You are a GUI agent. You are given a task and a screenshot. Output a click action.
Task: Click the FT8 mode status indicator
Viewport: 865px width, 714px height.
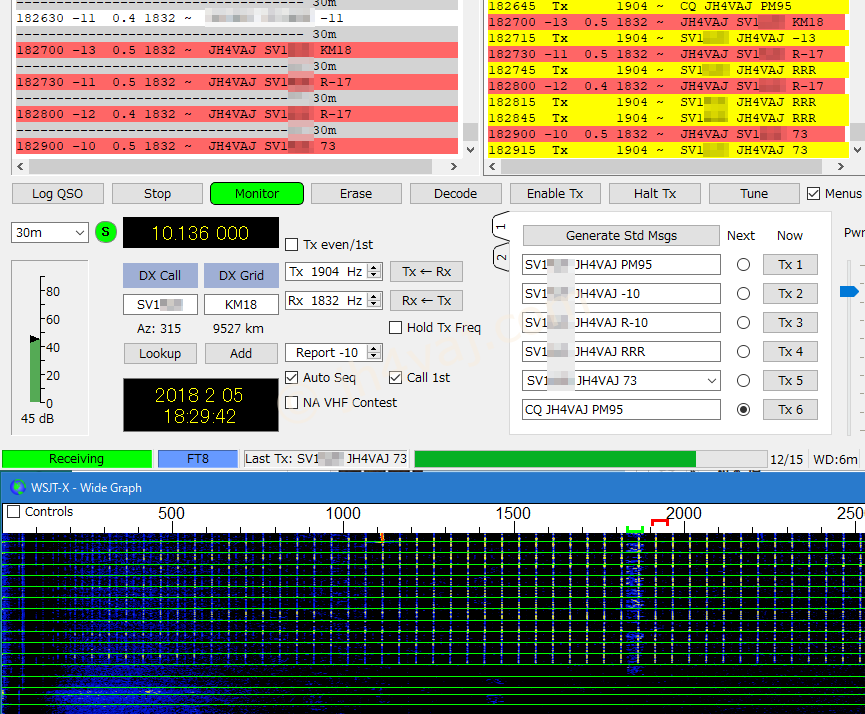click(x=197, y=459)
